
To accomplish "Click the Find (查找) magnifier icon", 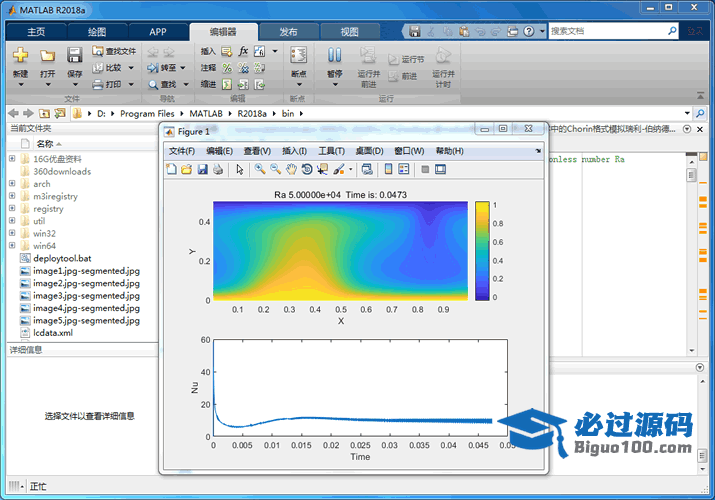I will click(x=153, y=85).
